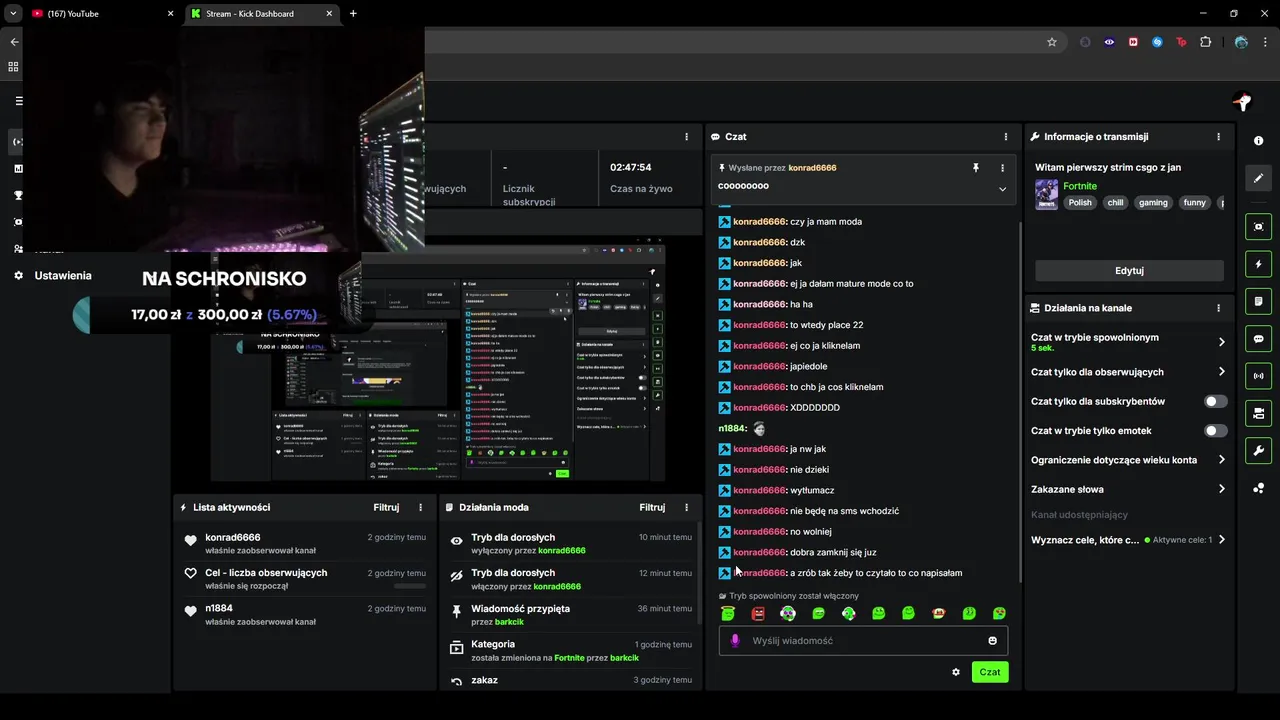Open Informacje o transmisji three-dot menu
This screenshot has width=1280, height=720.
point(1218,137)
